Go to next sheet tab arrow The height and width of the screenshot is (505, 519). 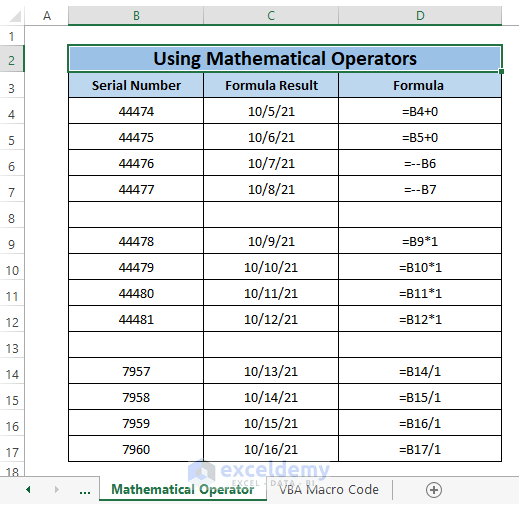point(56,489)
